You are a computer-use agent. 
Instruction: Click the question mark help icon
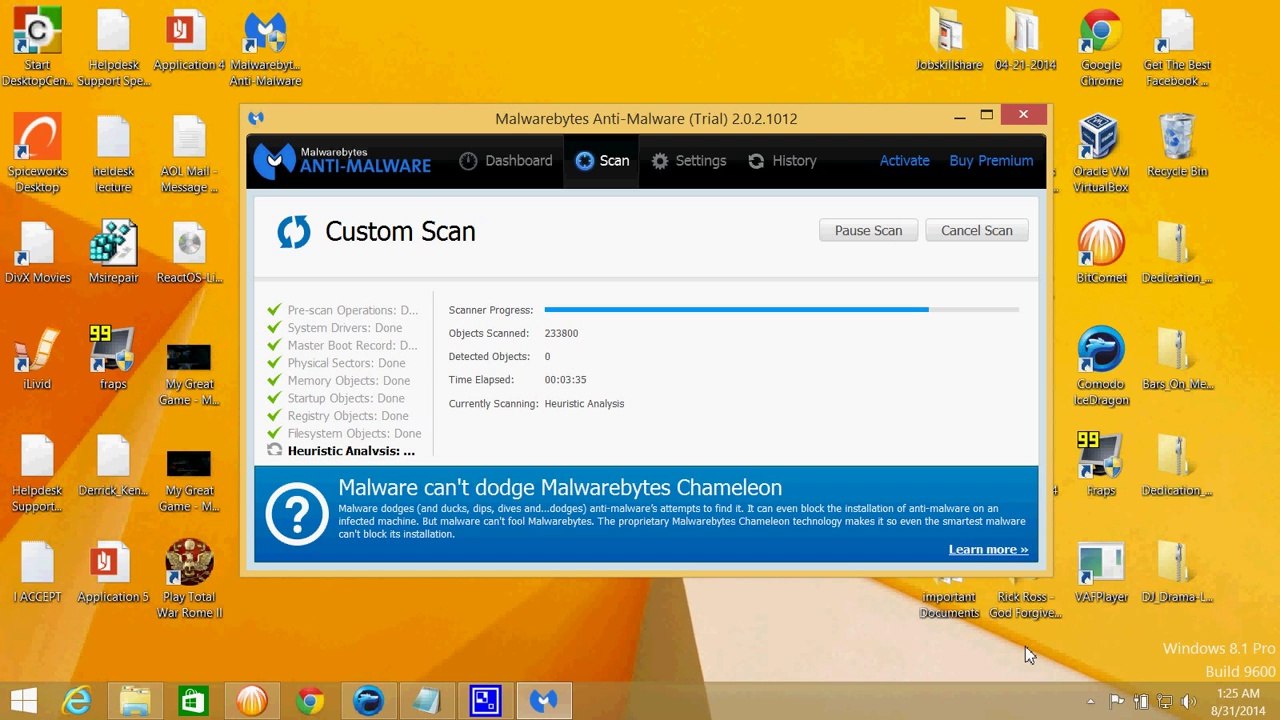click(x=296, y=514)
